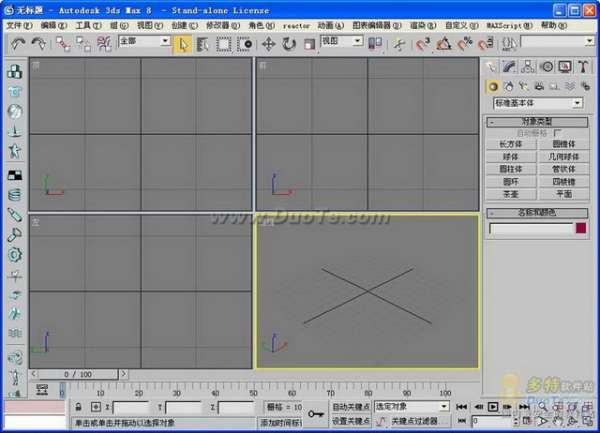600x433 pixels.
Task: Open the Modify panel tab
Action: click(509, 67)
